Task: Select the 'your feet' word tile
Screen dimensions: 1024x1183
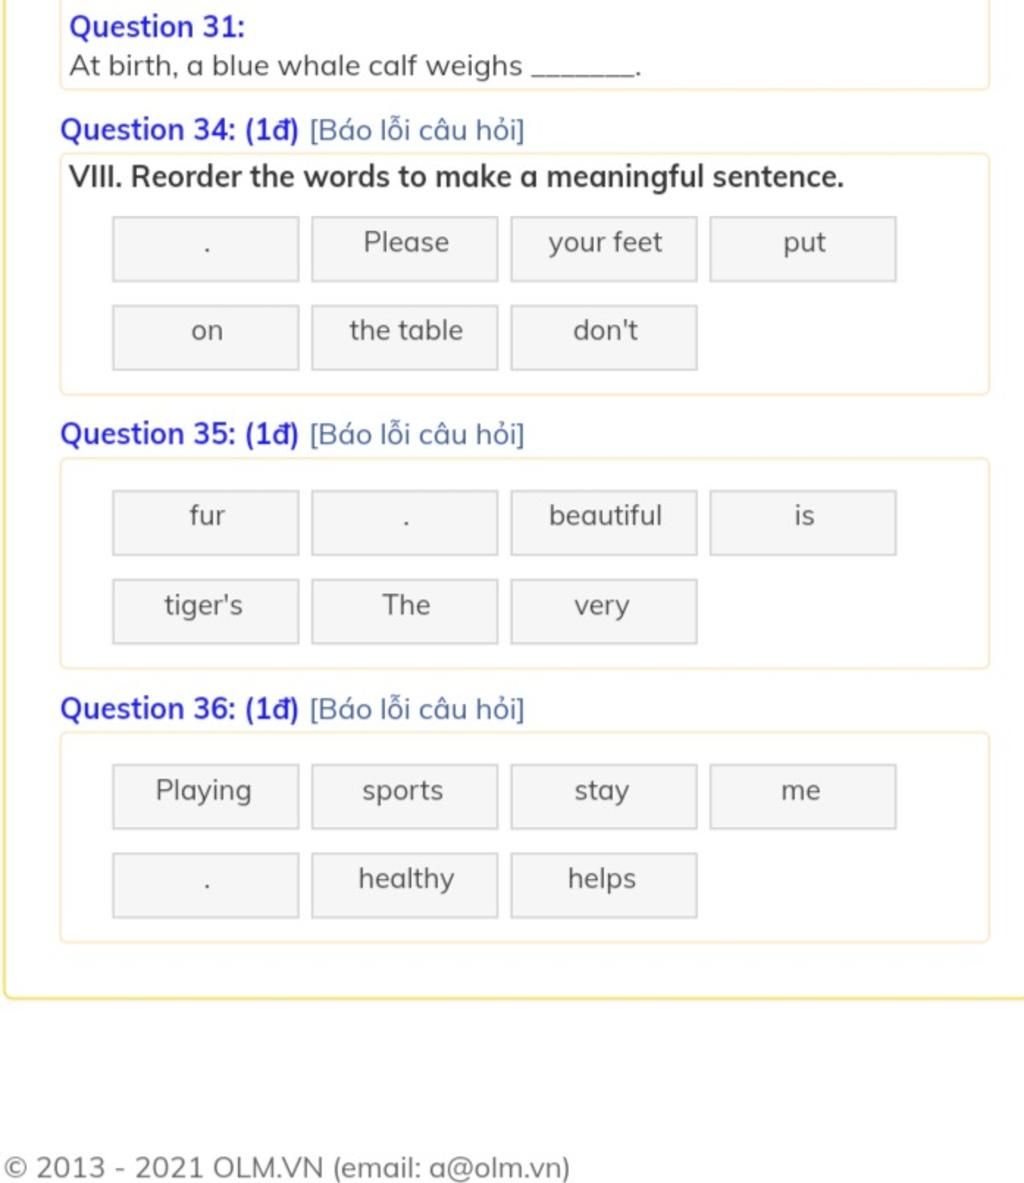Action: pyautogui.click(x=604, y=248)
